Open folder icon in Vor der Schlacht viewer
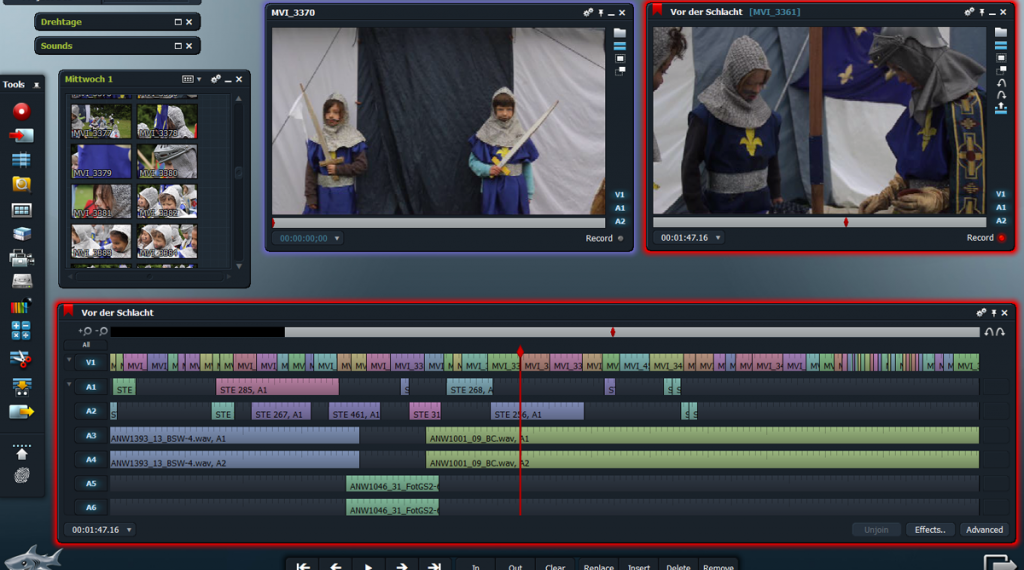The width and height of the screenshot is (1024, 570). click(x=1001, y=32)
